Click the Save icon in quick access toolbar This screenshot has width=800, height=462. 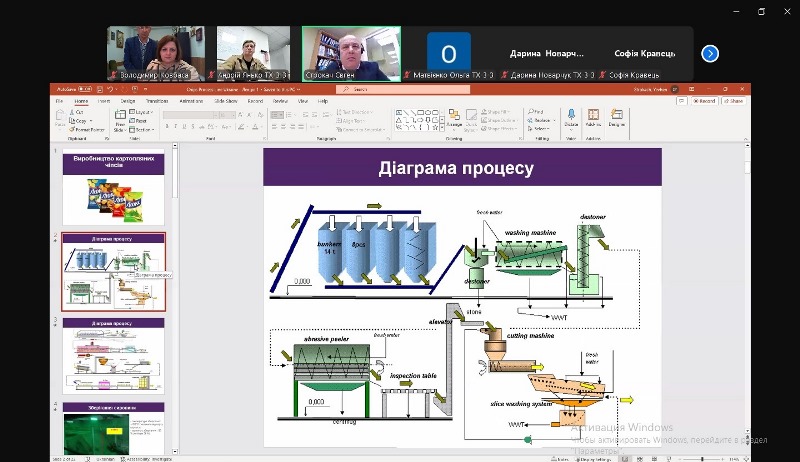point(100,89)
